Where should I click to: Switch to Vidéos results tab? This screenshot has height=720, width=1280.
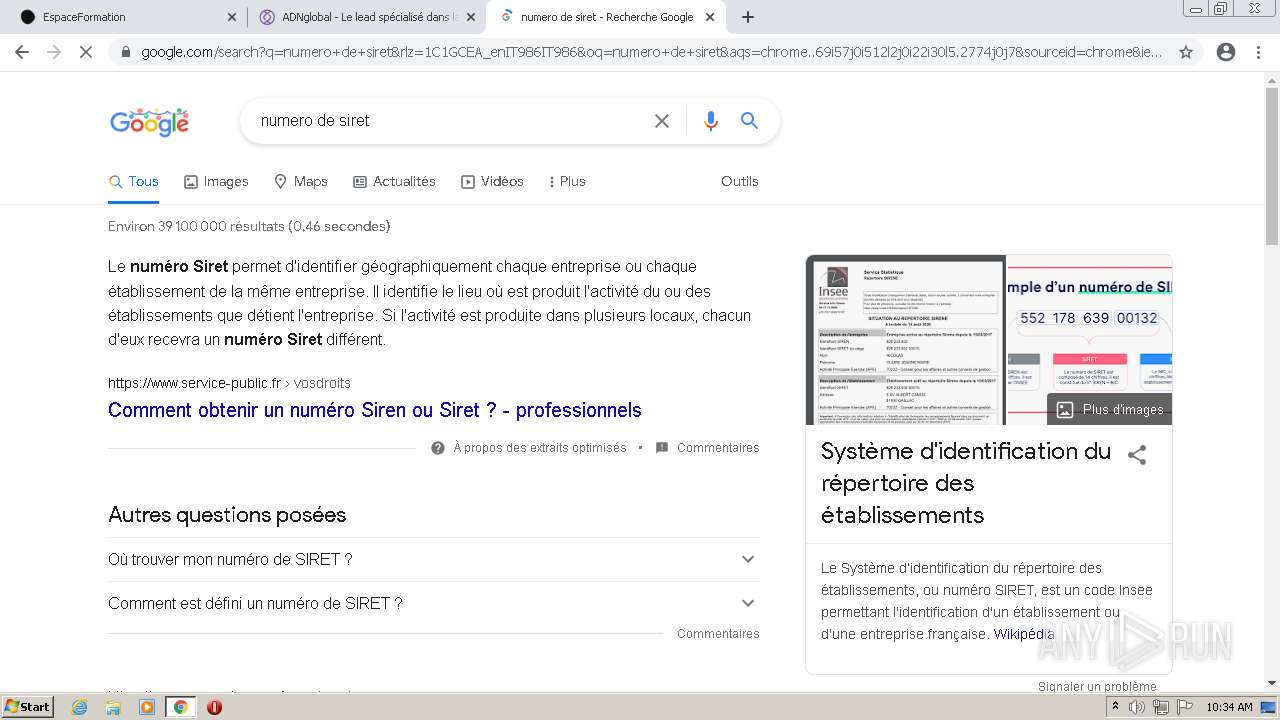[492, 181]
